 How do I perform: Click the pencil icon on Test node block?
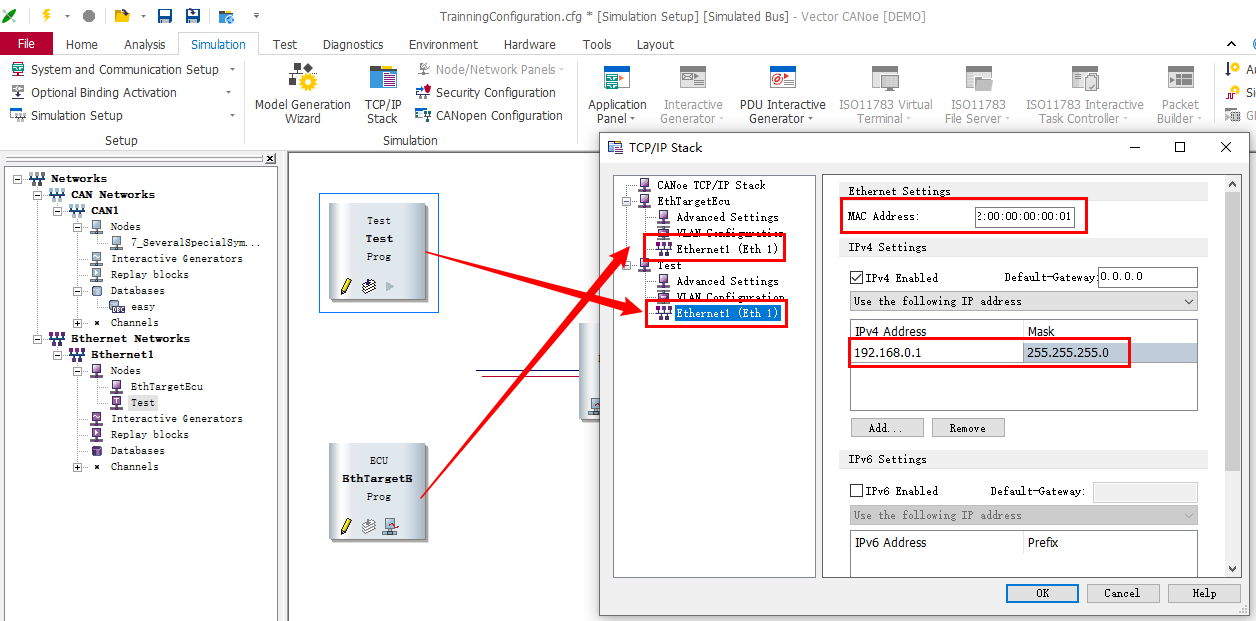(x=346, y=286)
